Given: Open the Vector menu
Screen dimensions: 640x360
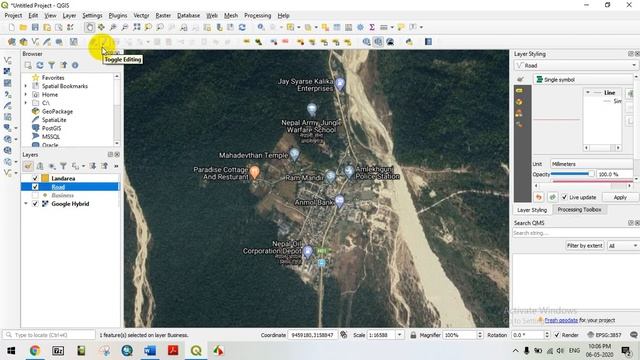Looking at the screenshot, I should pyautogui.click(x=141, y=16).
